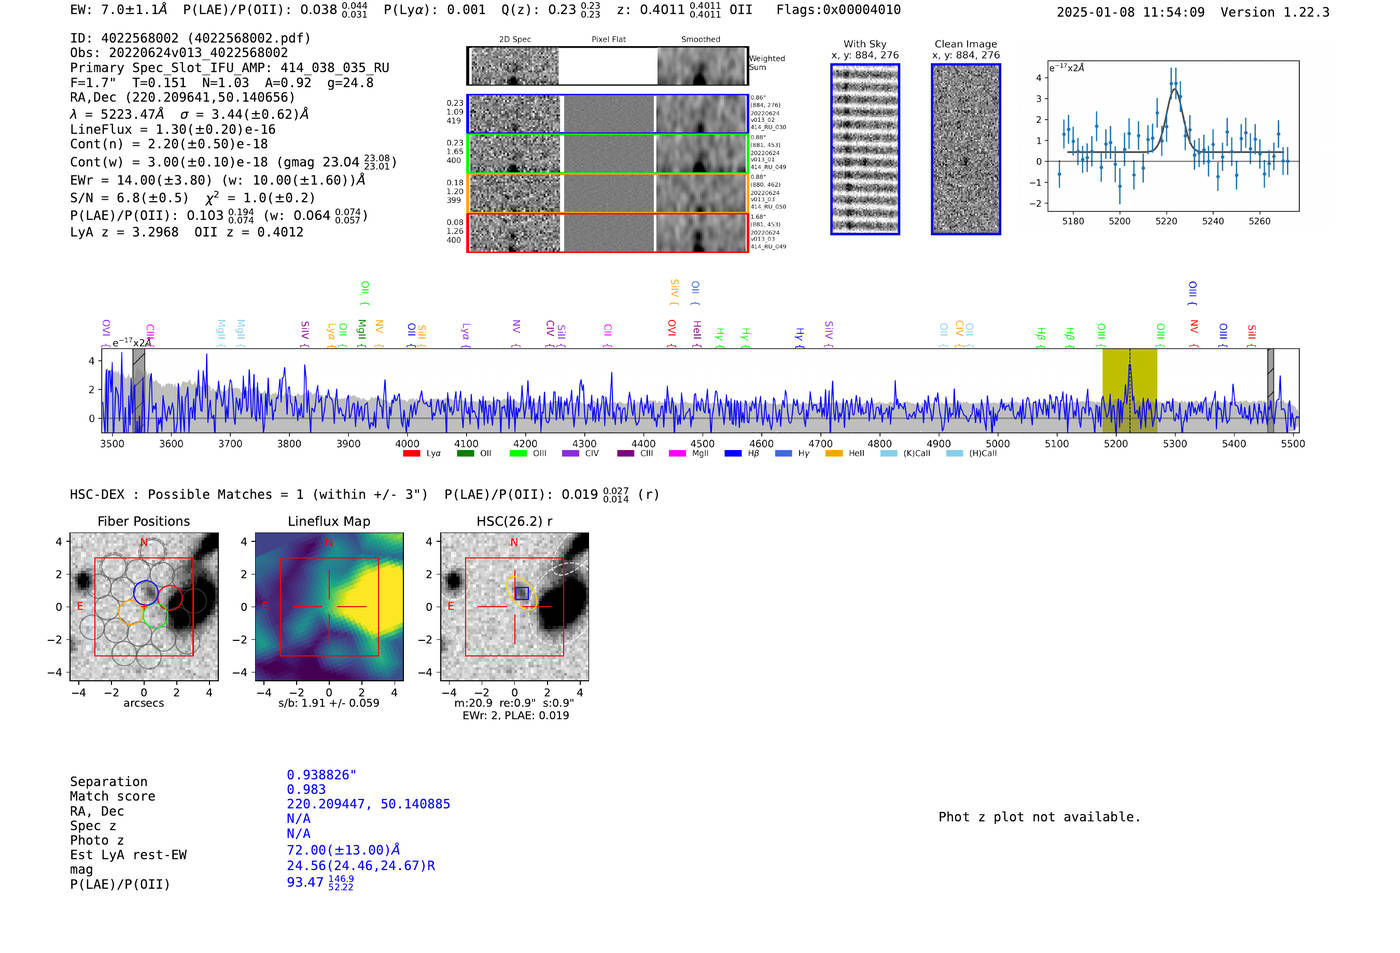
Task: Click the 220.209447, 50.140885 coordinates
Action: click(368, 804)
